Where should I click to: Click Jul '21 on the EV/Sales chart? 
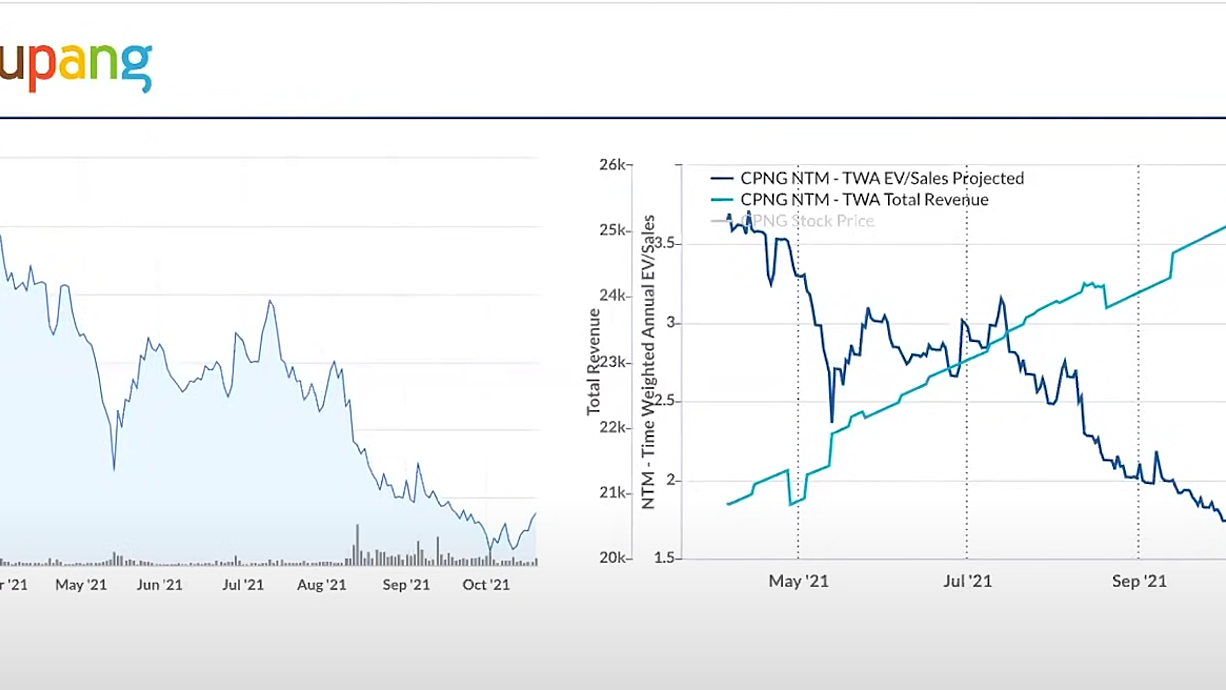click(x=968, y=581)
